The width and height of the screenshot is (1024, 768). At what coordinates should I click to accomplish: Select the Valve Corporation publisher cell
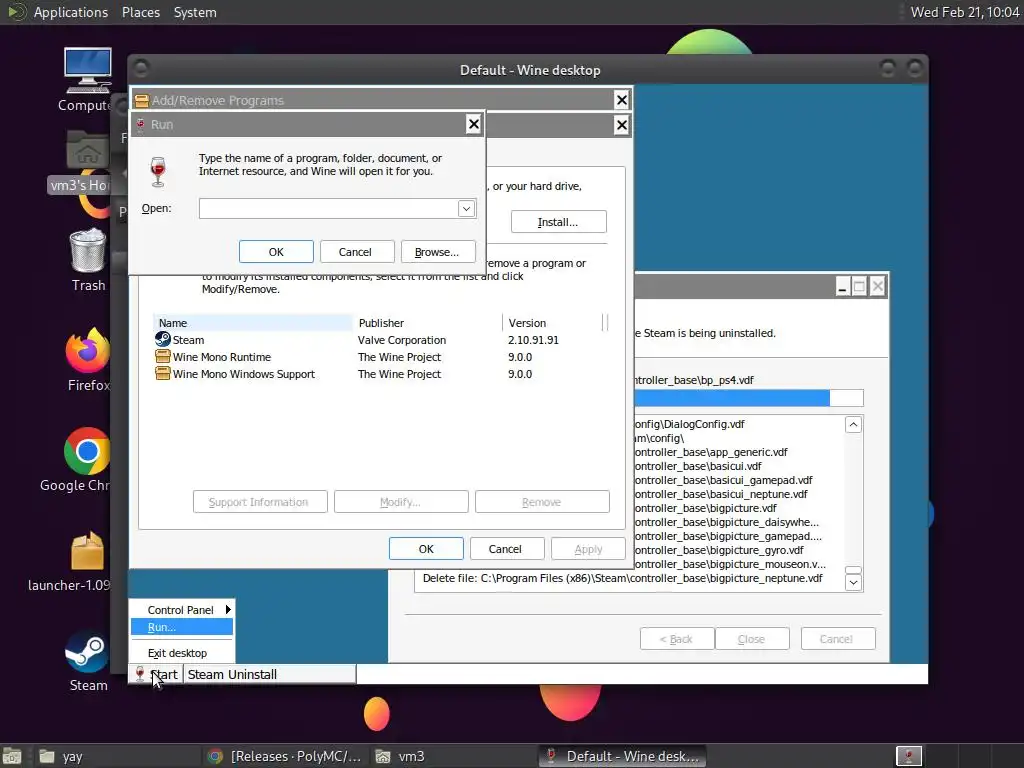pos(402,340)
